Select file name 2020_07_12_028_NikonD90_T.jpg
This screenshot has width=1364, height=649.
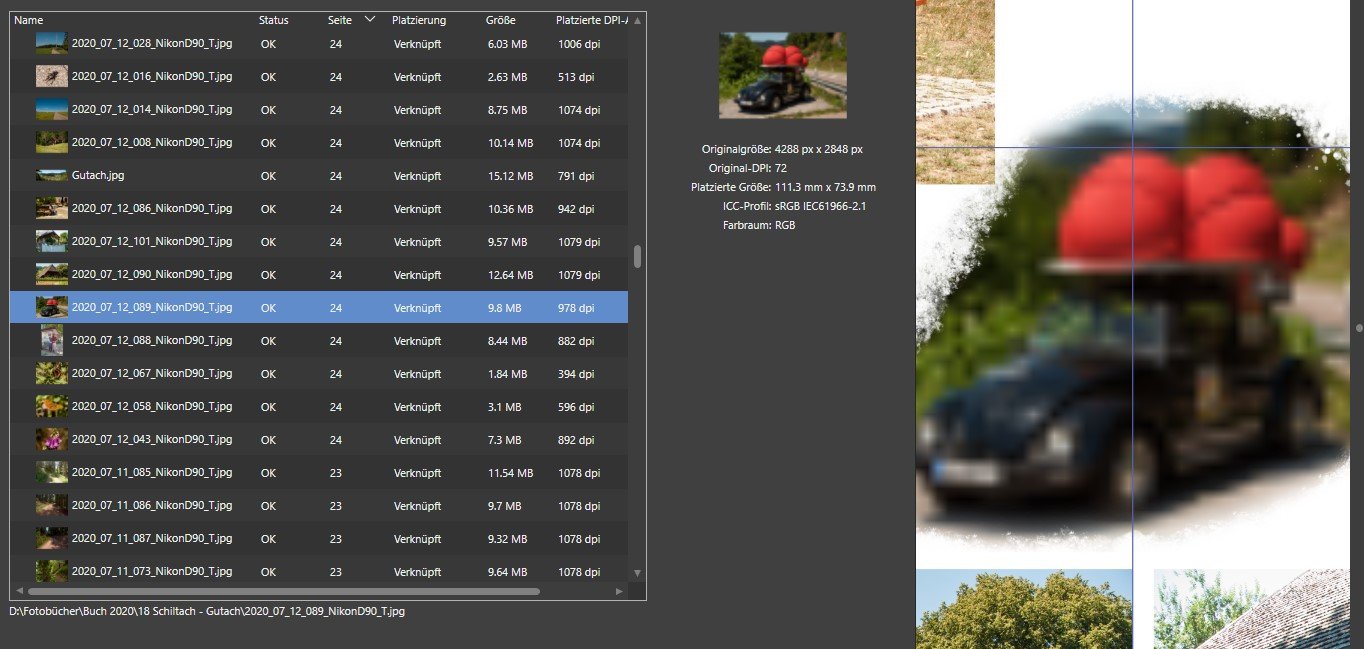point(152,44)
